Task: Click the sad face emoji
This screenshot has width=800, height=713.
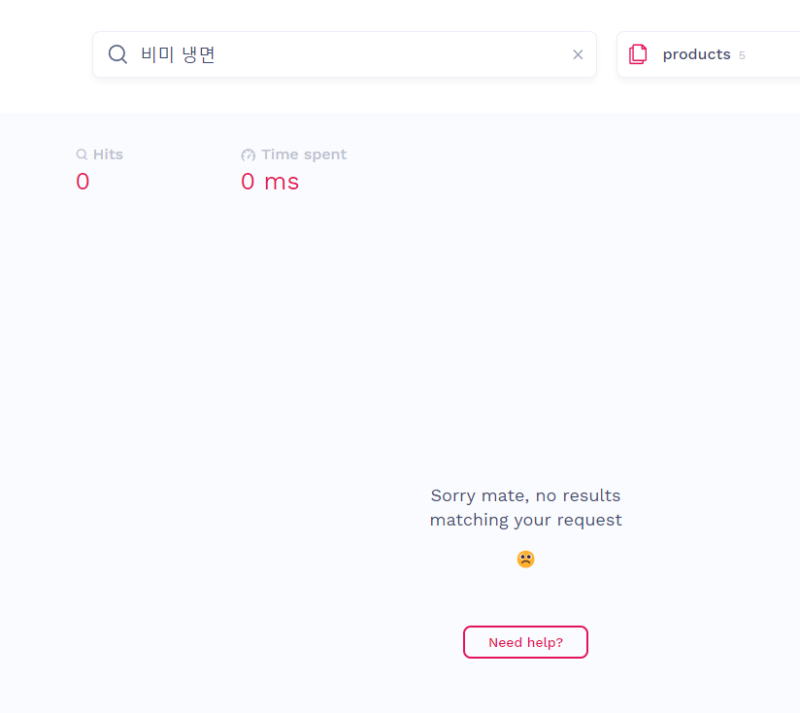Action: point(526,559)
